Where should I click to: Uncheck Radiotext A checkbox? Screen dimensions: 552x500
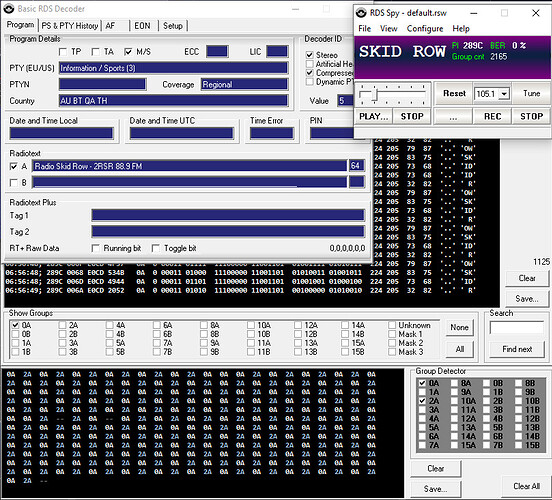(14, 166)
